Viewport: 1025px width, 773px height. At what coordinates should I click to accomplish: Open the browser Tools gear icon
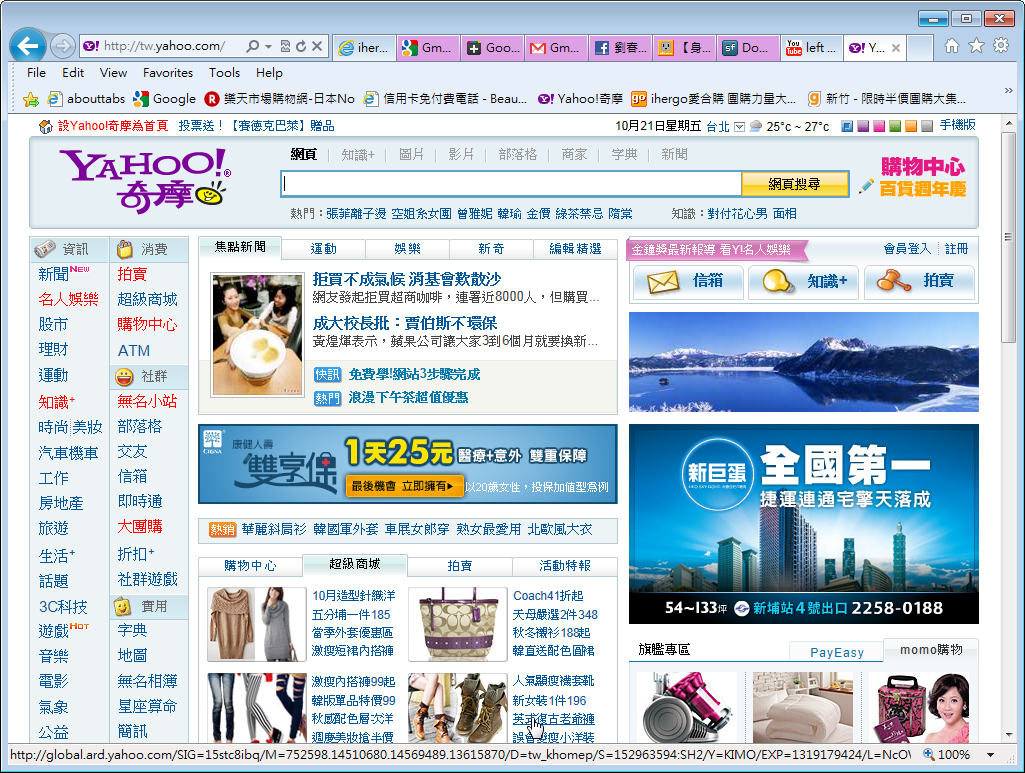point(1001,46)
